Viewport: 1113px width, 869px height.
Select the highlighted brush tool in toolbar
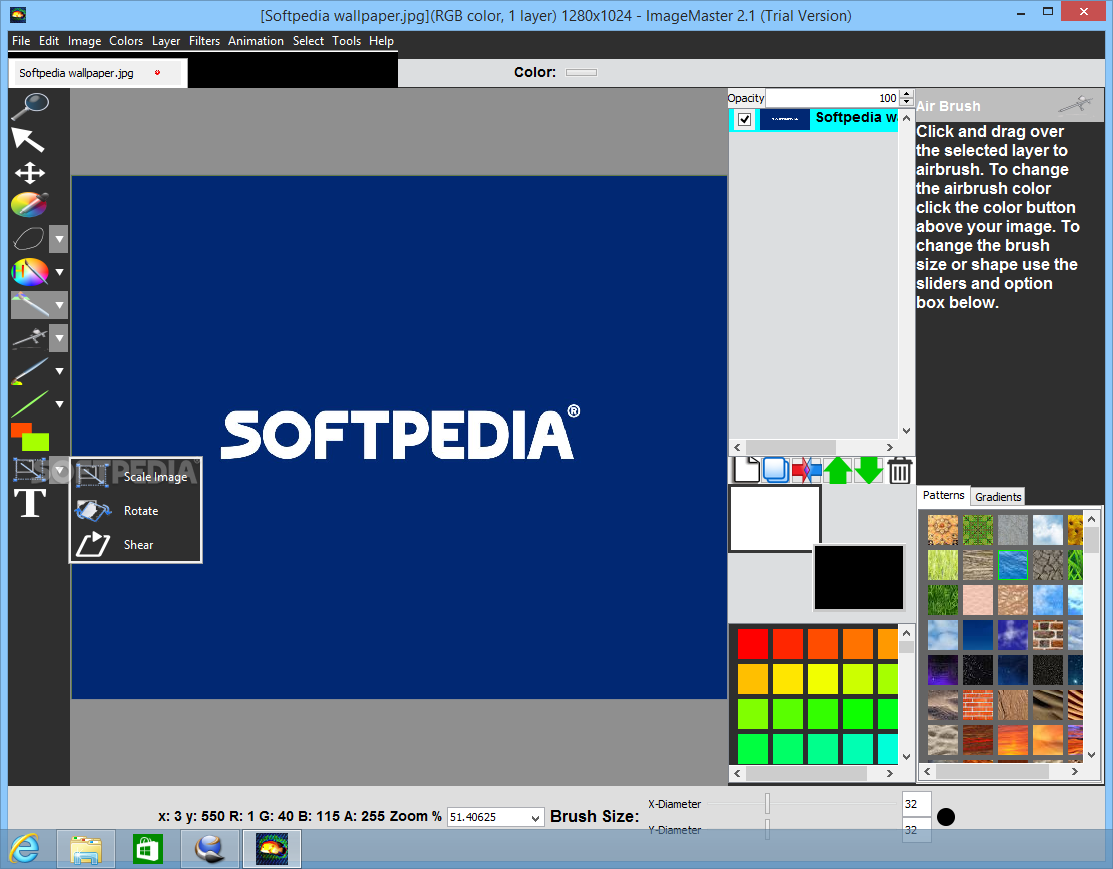click(x=31, y=305)
